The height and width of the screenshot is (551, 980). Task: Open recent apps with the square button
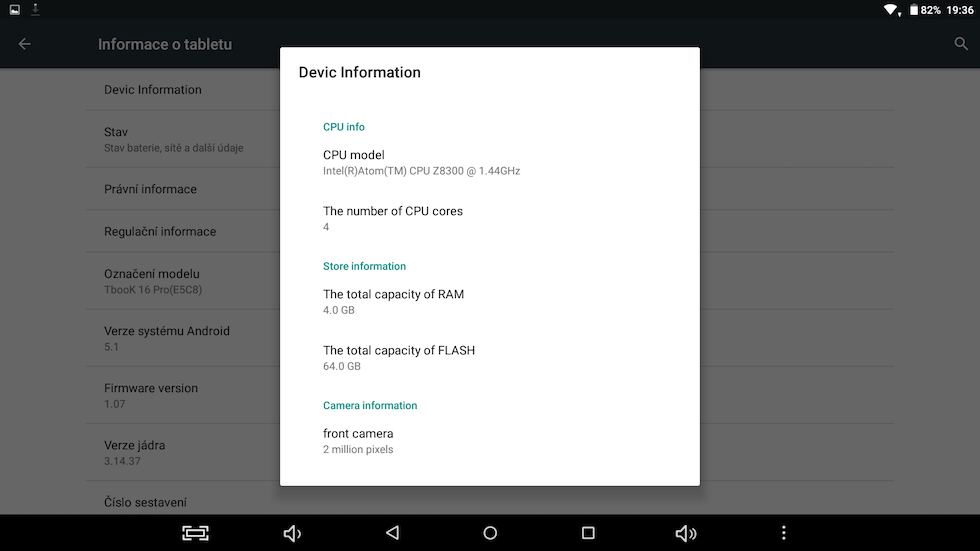click(588, 533)
